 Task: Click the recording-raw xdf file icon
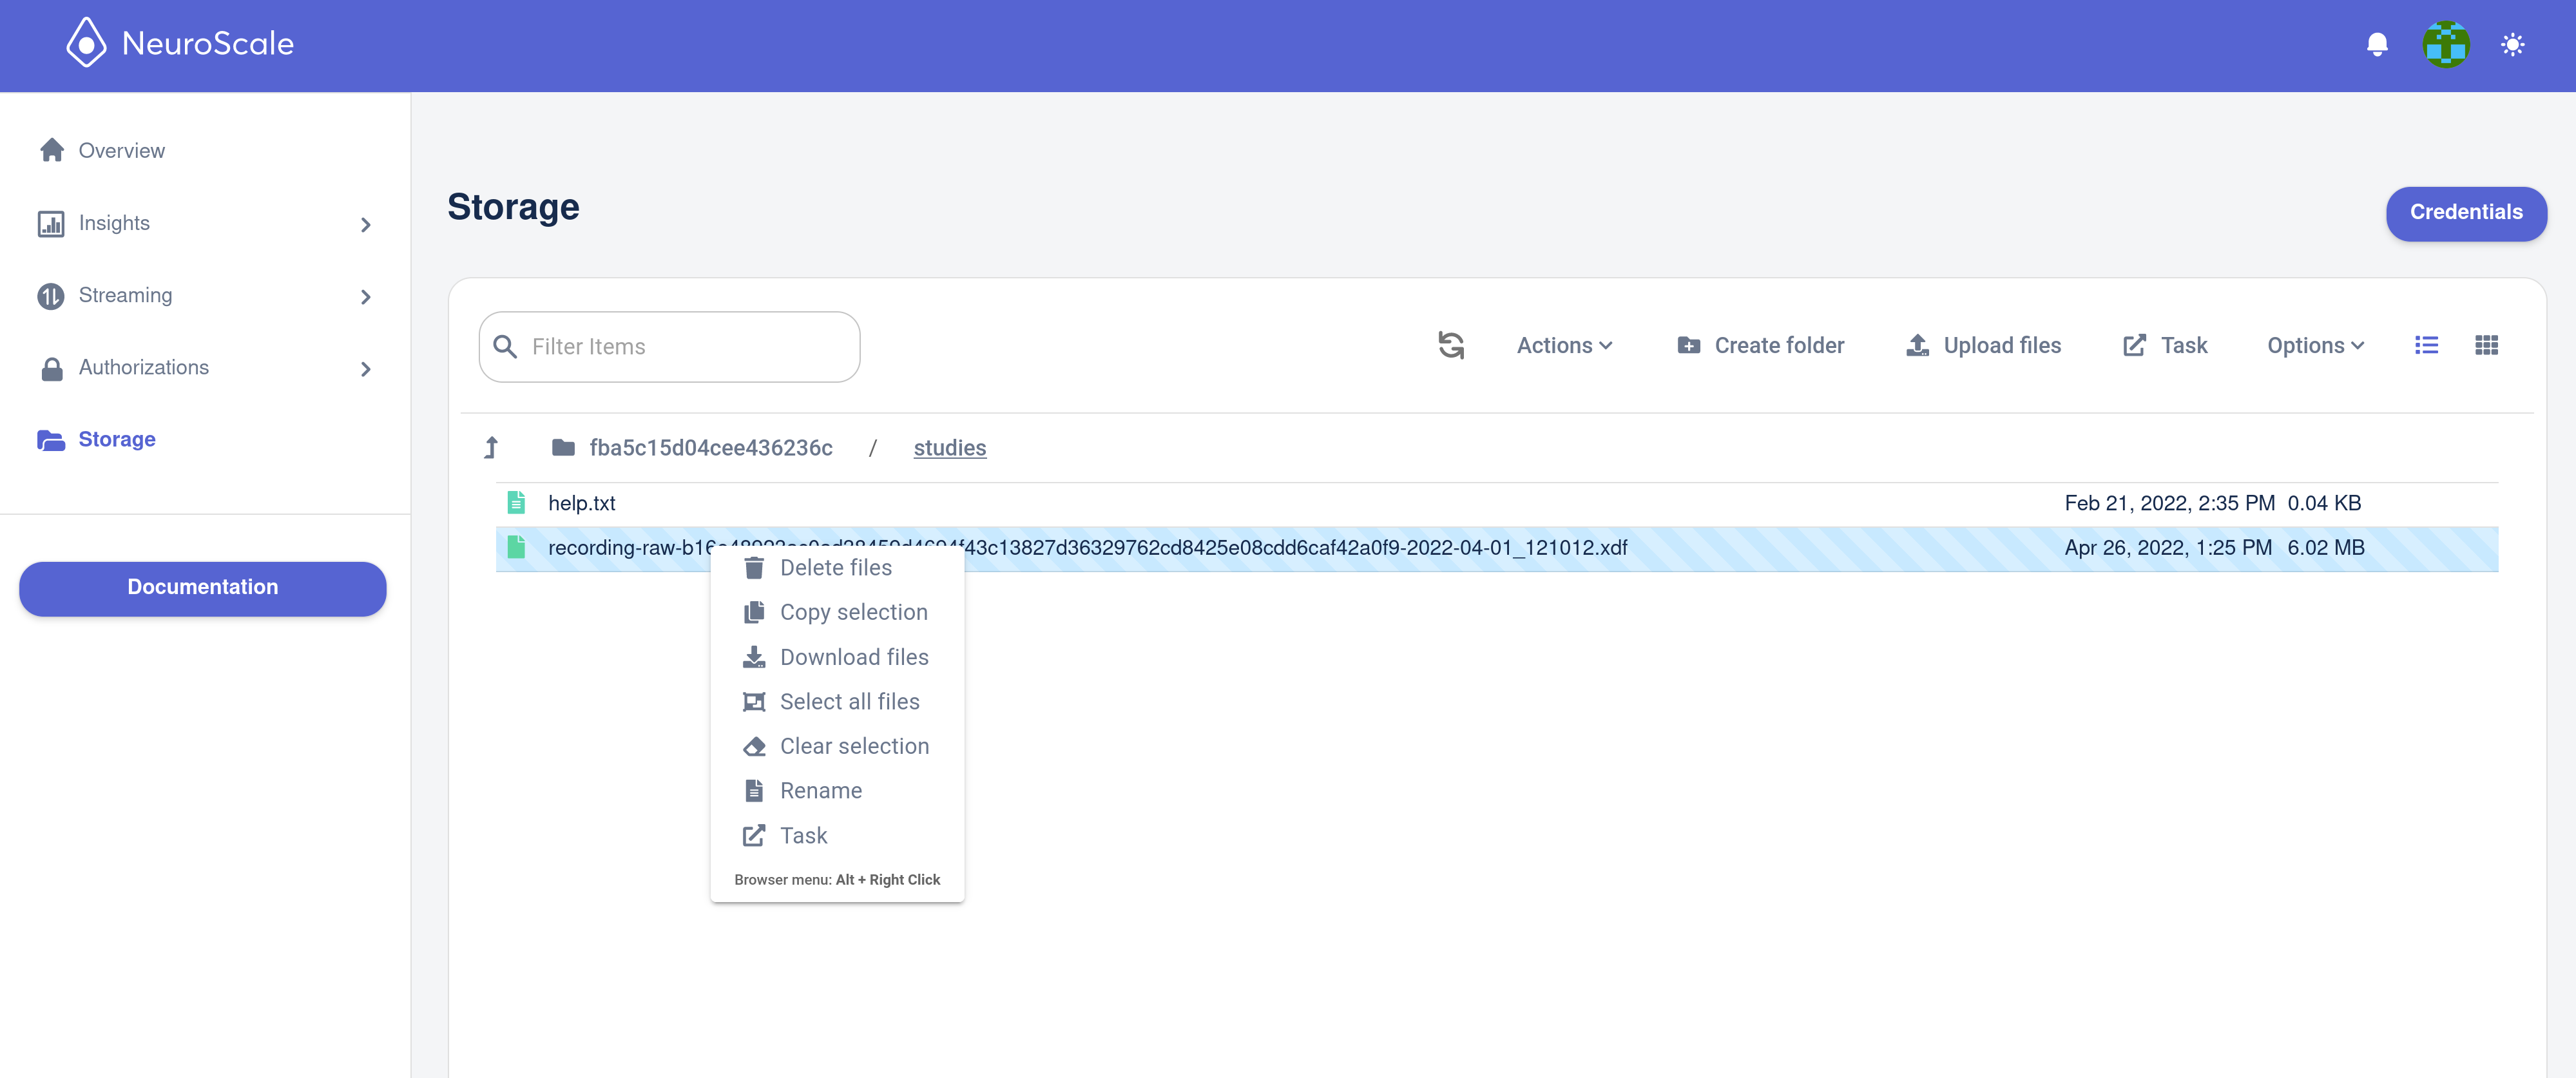tap(516, 548)
